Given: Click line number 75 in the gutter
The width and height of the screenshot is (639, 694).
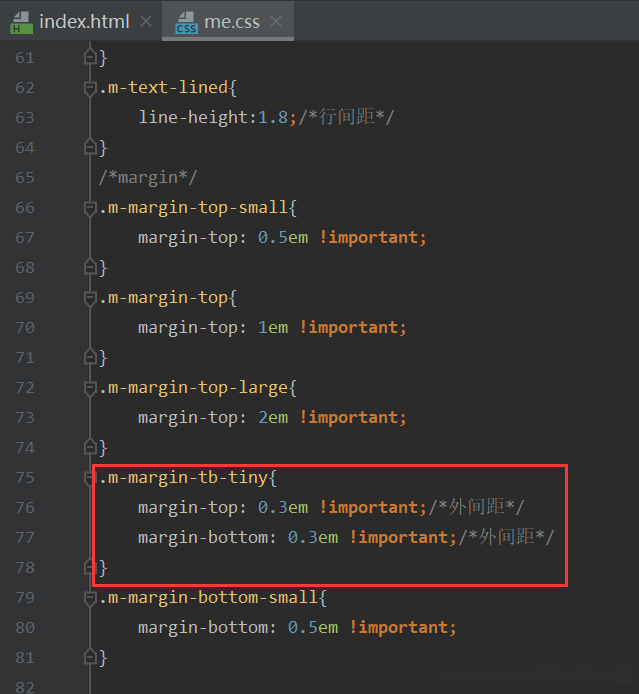Looking at the screenshot, I should click(25, 478).
